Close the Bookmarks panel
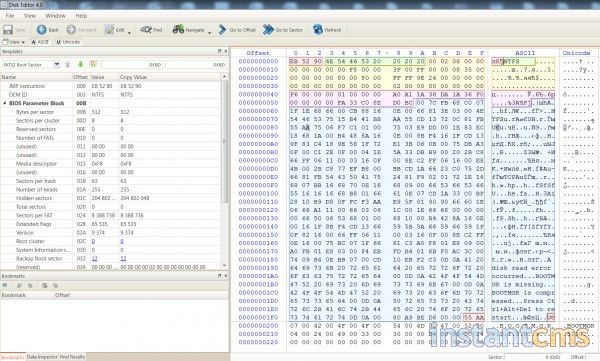This screenshot has width=600, height=361. [x=225, y=276]
